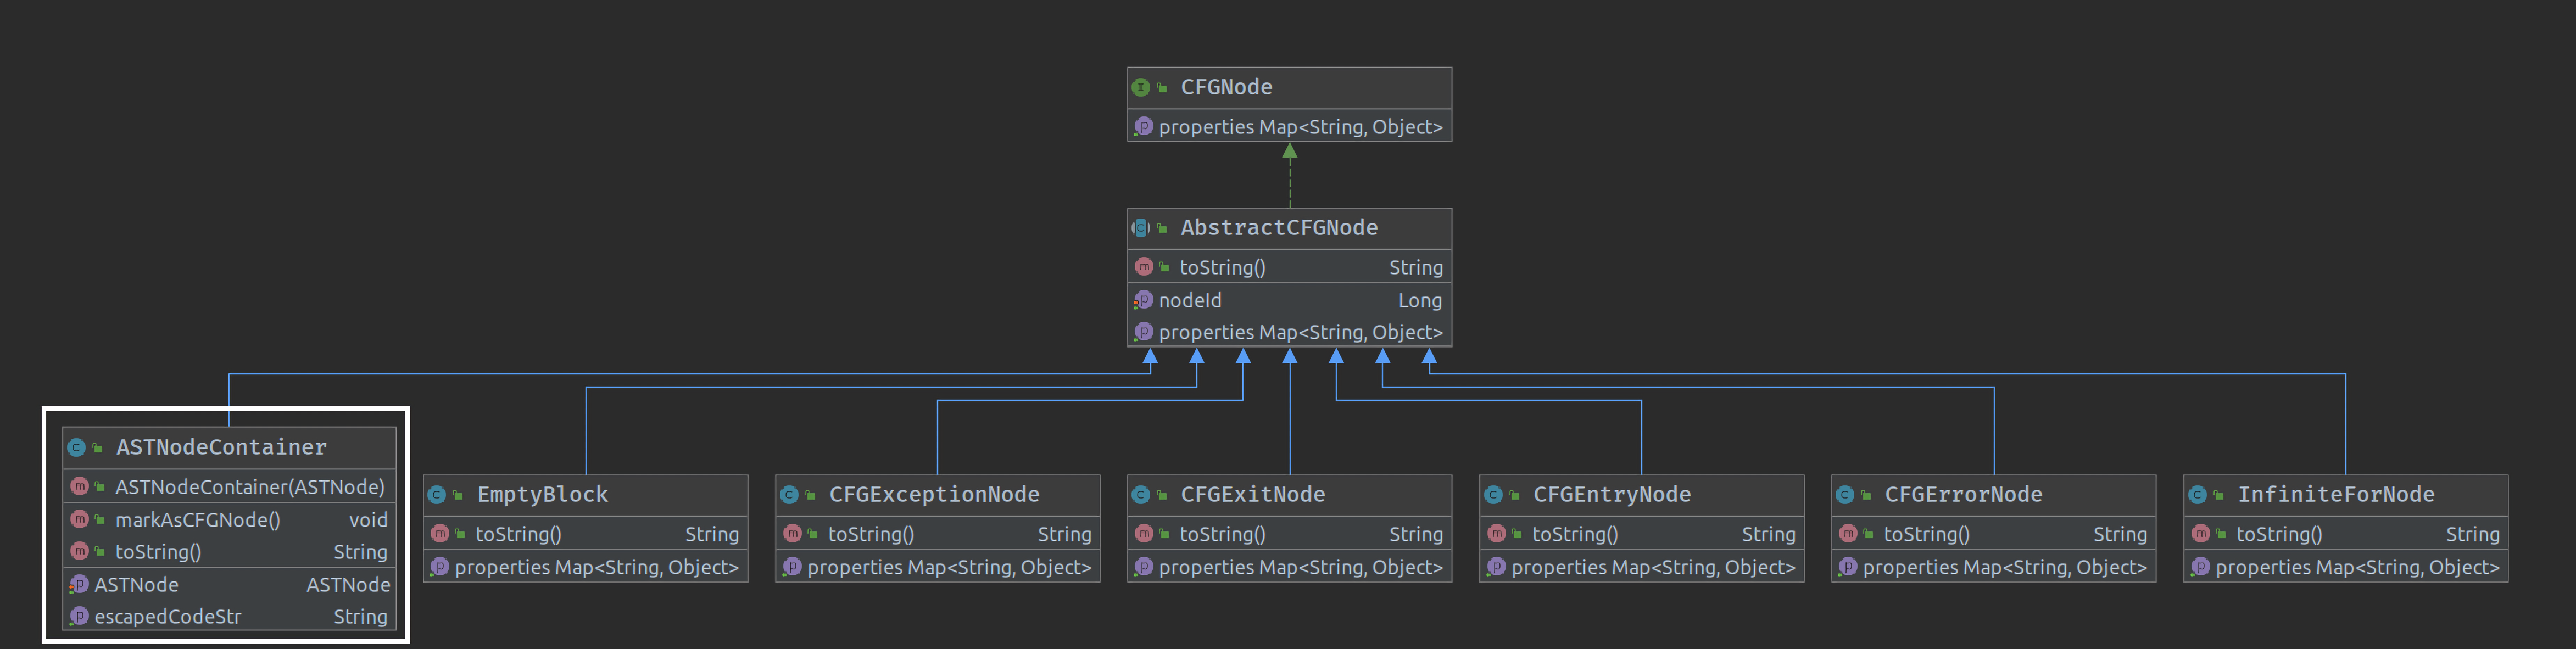Click toString() text in InfiniteForNode
Viewport: 2576px width, 649px height.
(x=2279, y=534)
